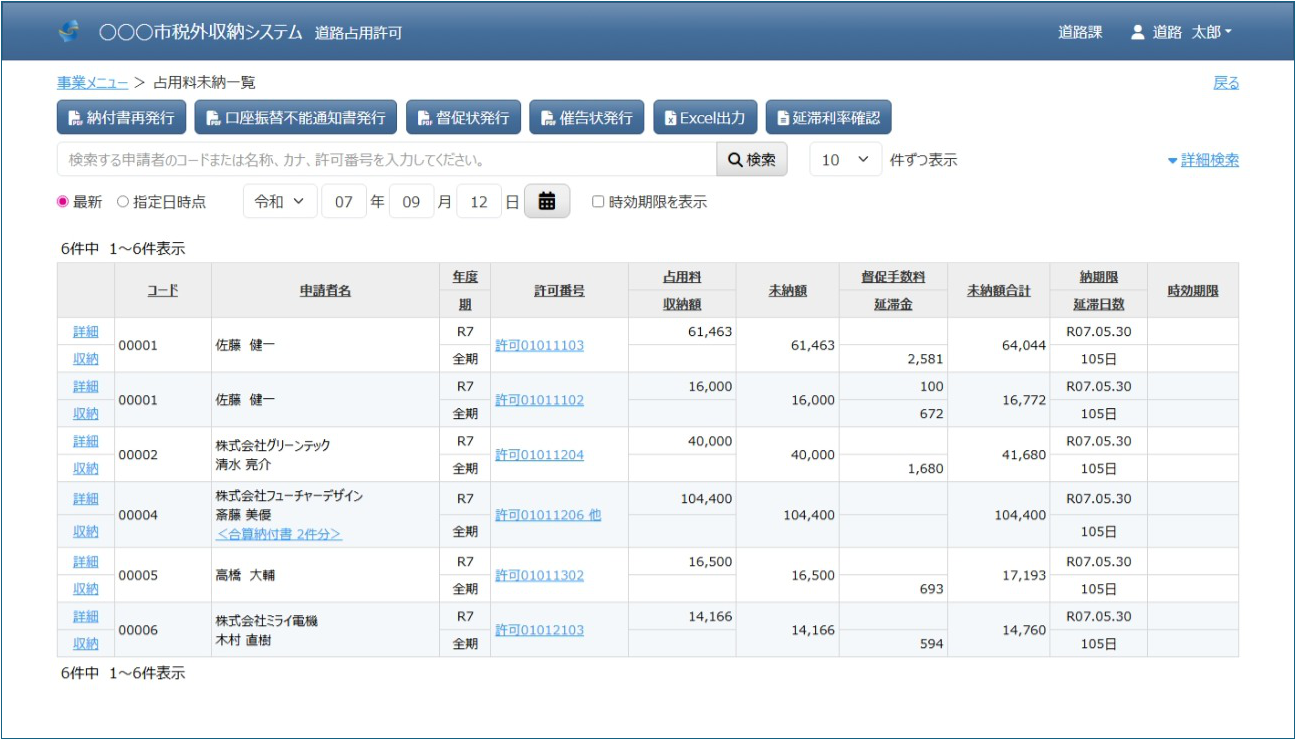
Task: Click the 口座振替不能通知書発行 button
Action: (x=295, y=117)
